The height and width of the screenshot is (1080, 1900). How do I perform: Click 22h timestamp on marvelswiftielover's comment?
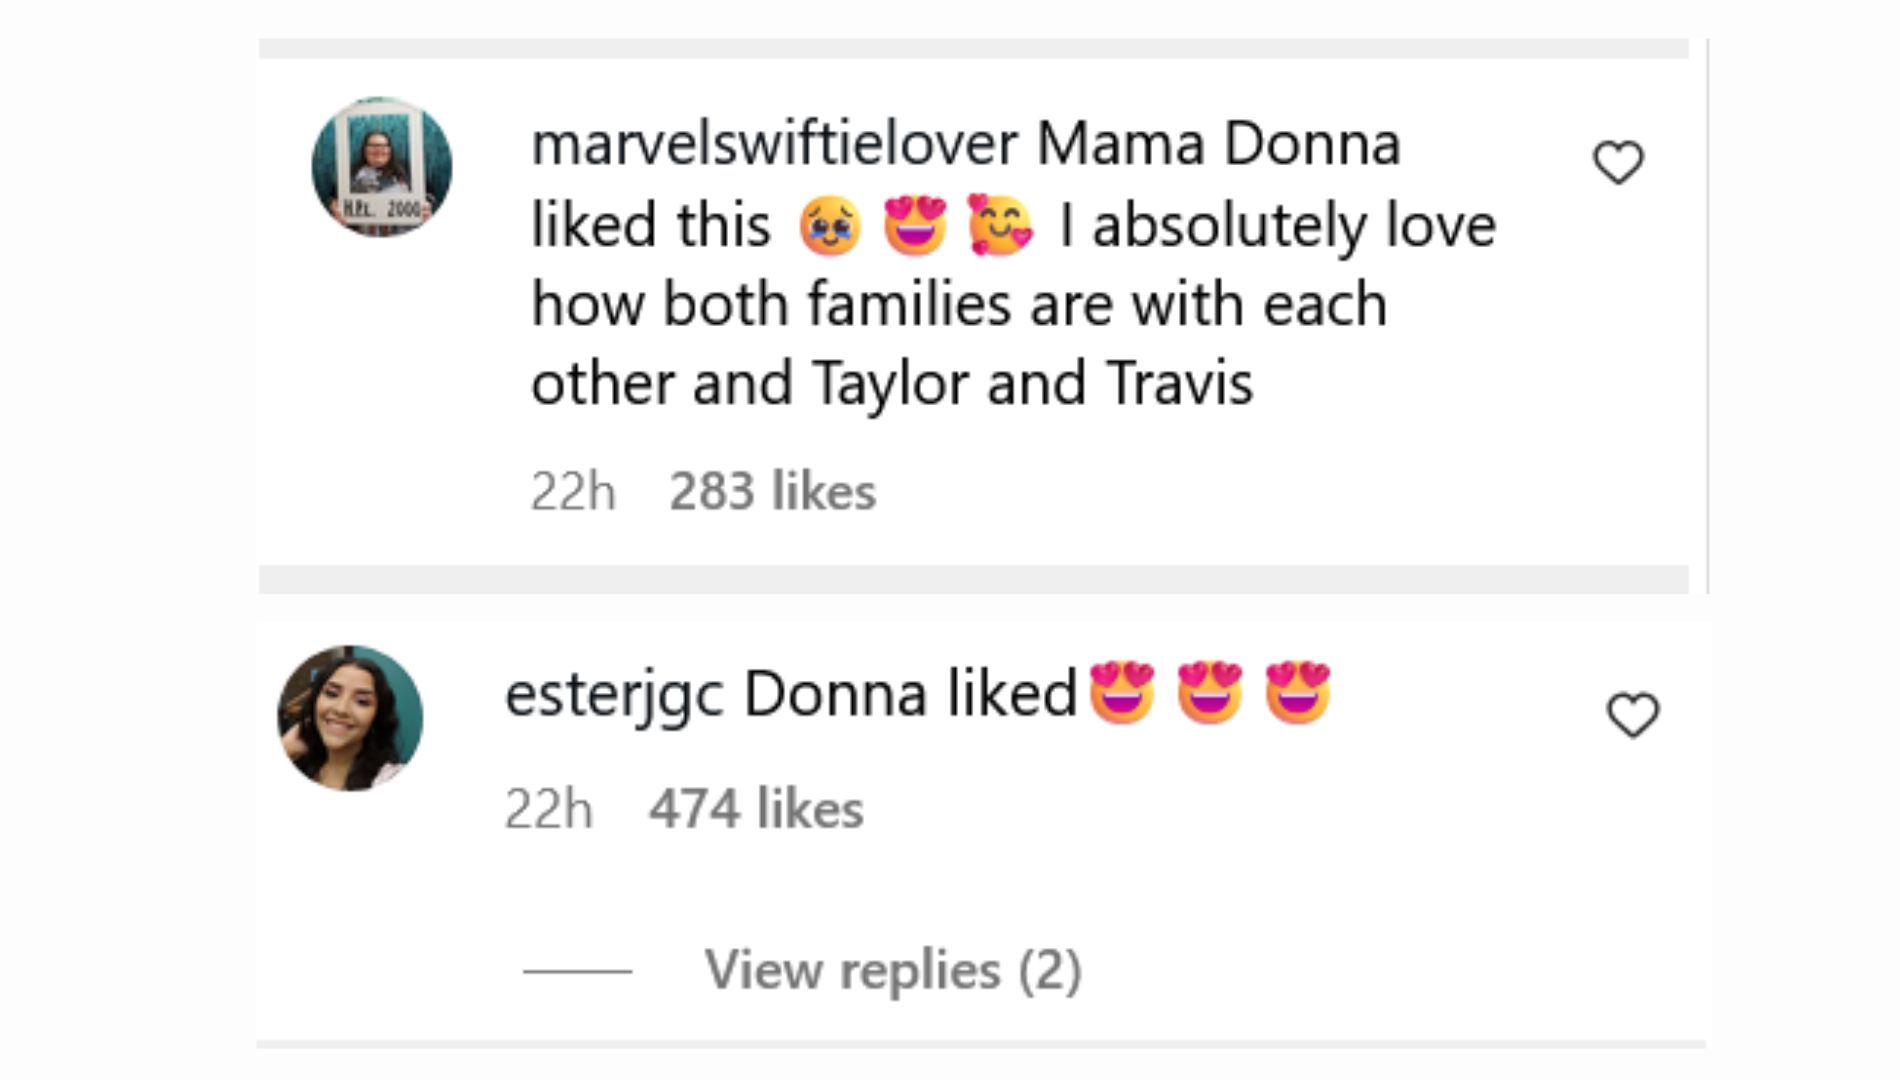572,491
